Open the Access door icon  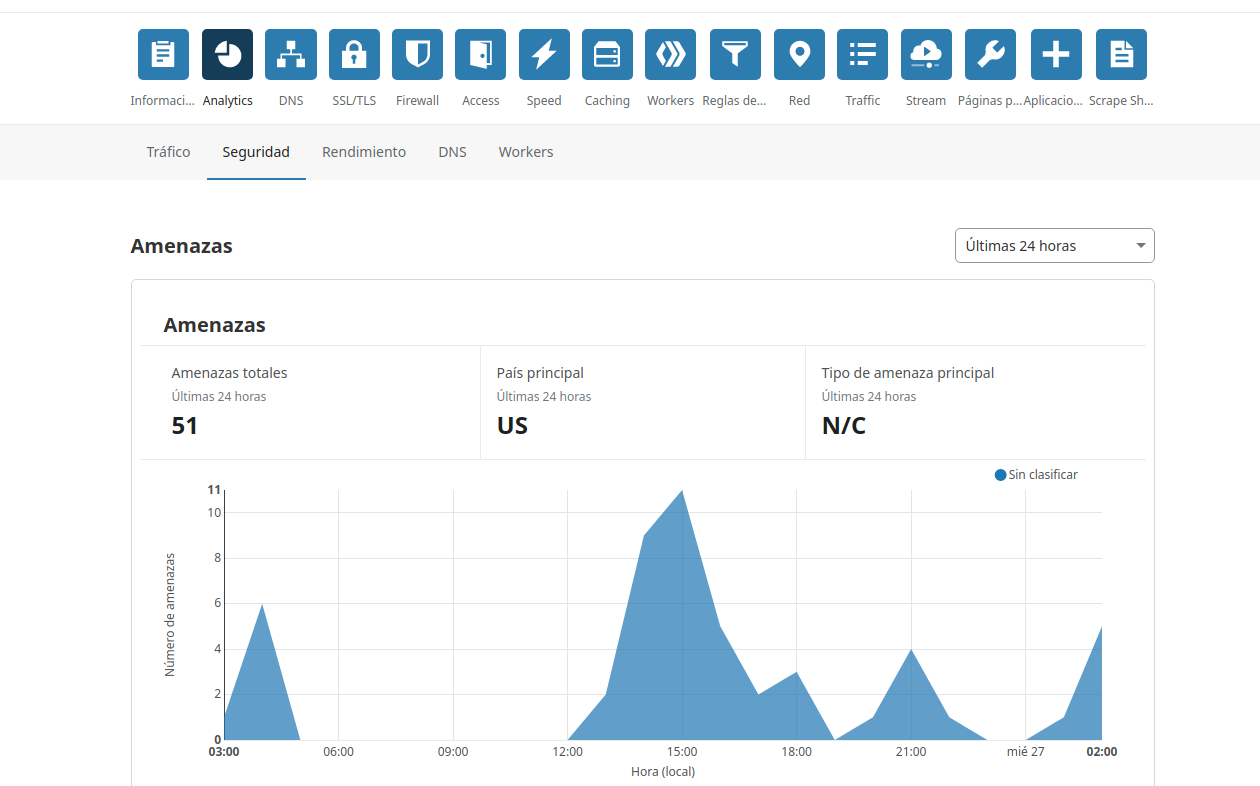tap(480, 55)
